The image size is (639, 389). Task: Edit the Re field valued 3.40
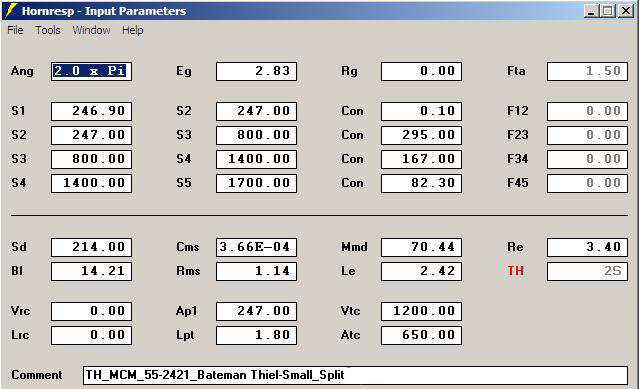tap(587, 247)
